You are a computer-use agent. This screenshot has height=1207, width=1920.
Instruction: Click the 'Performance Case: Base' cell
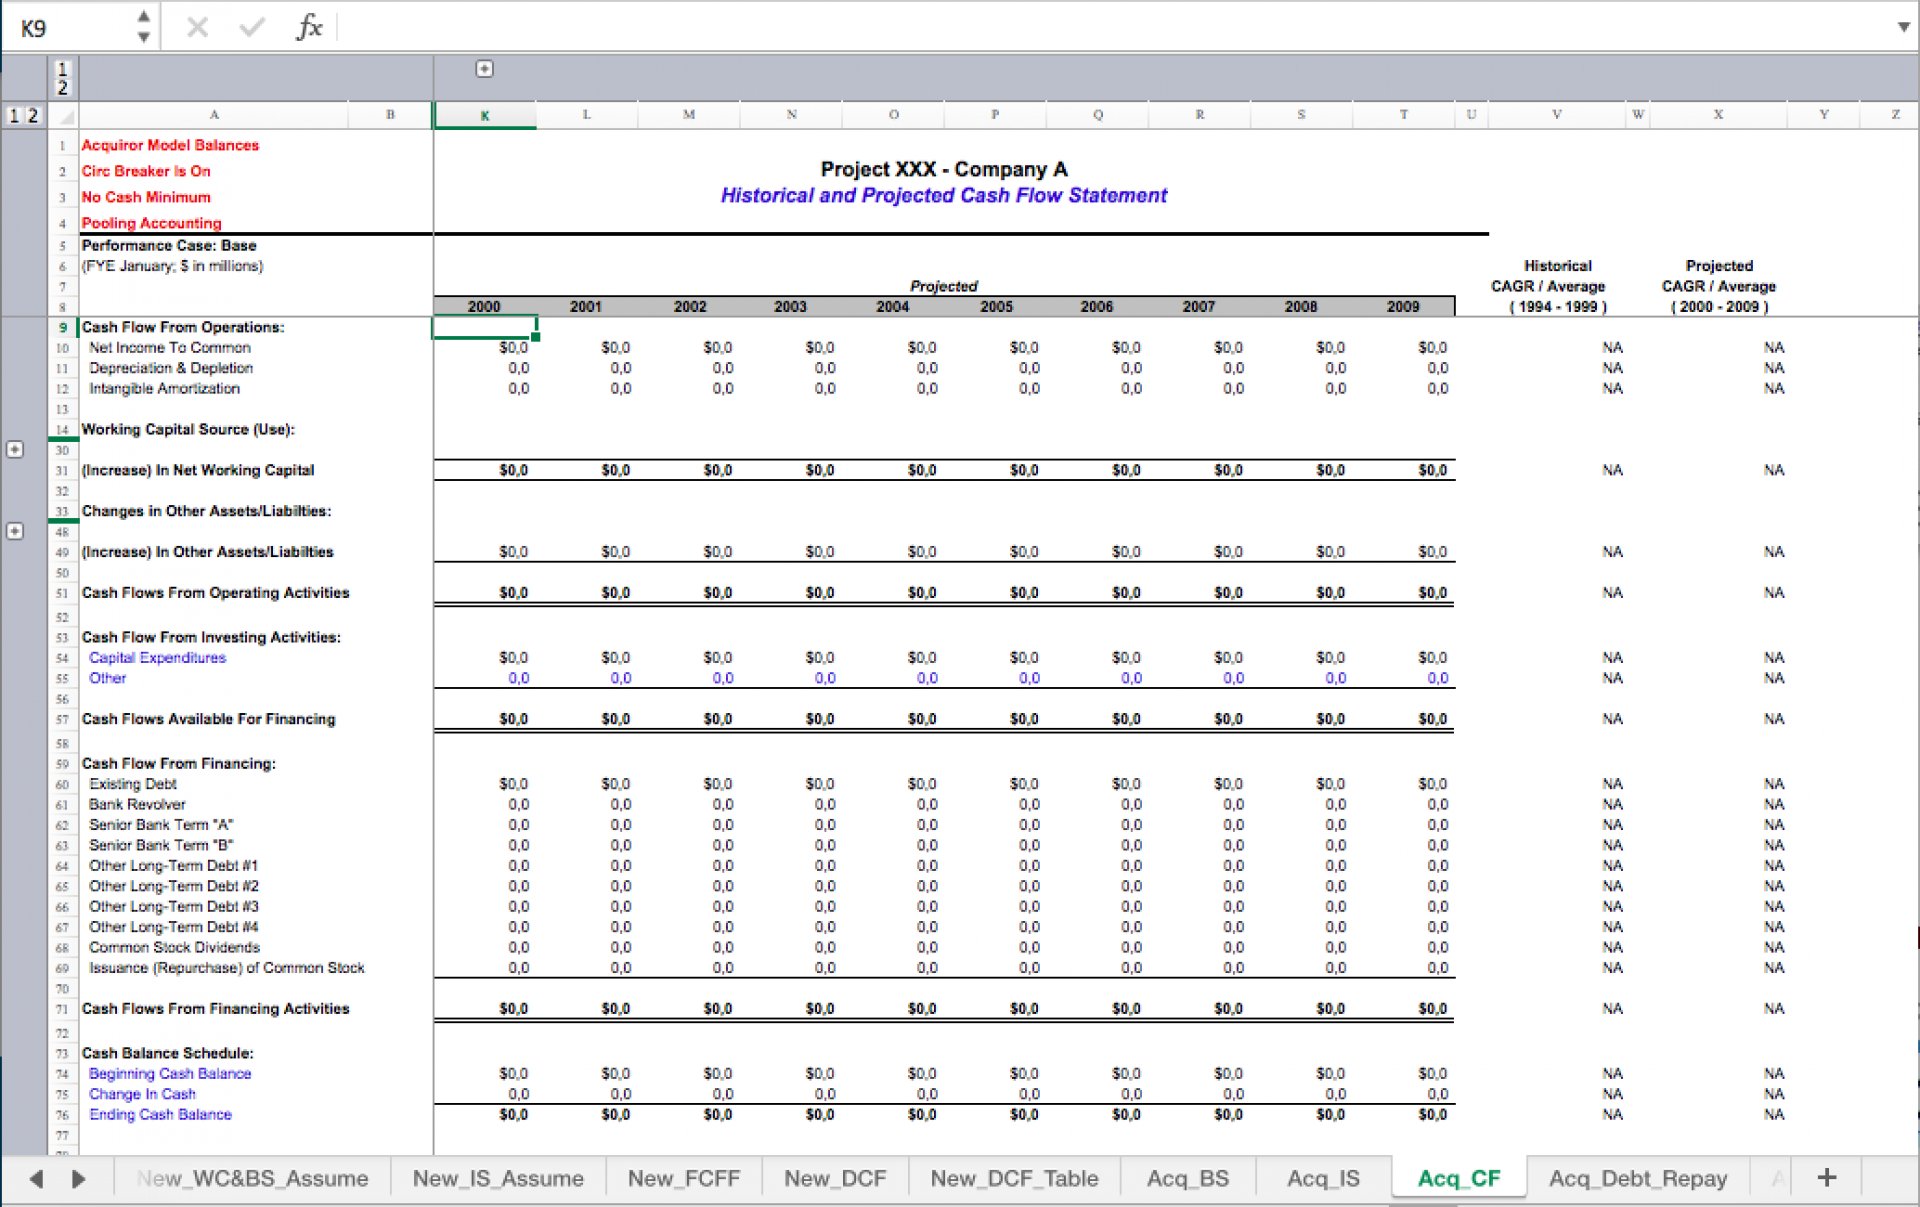point(169,245)
